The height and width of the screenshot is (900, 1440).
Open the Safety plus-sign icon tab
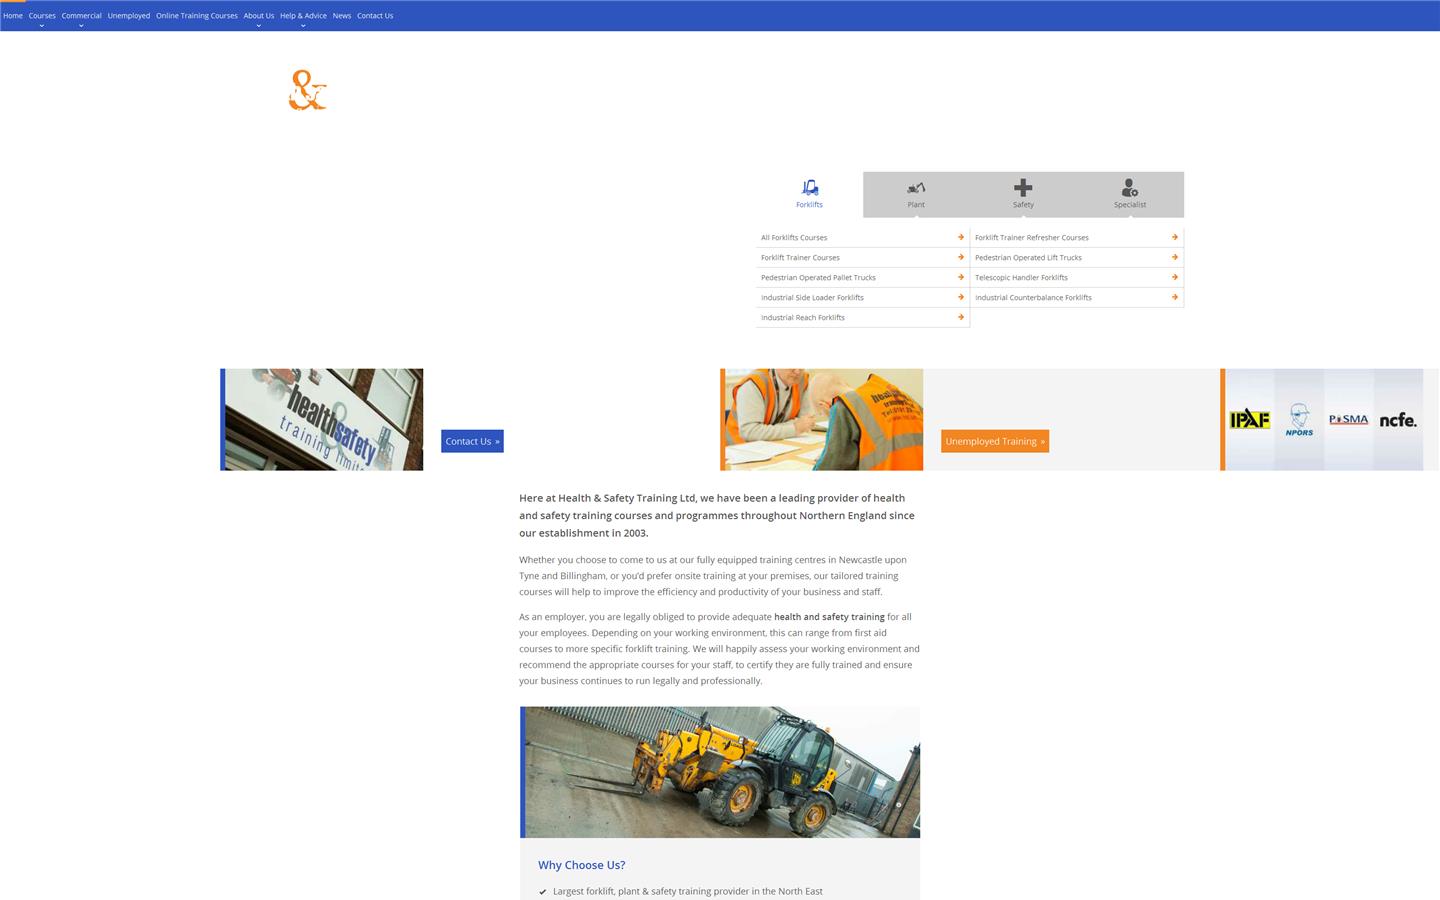tap(1023, 188)
